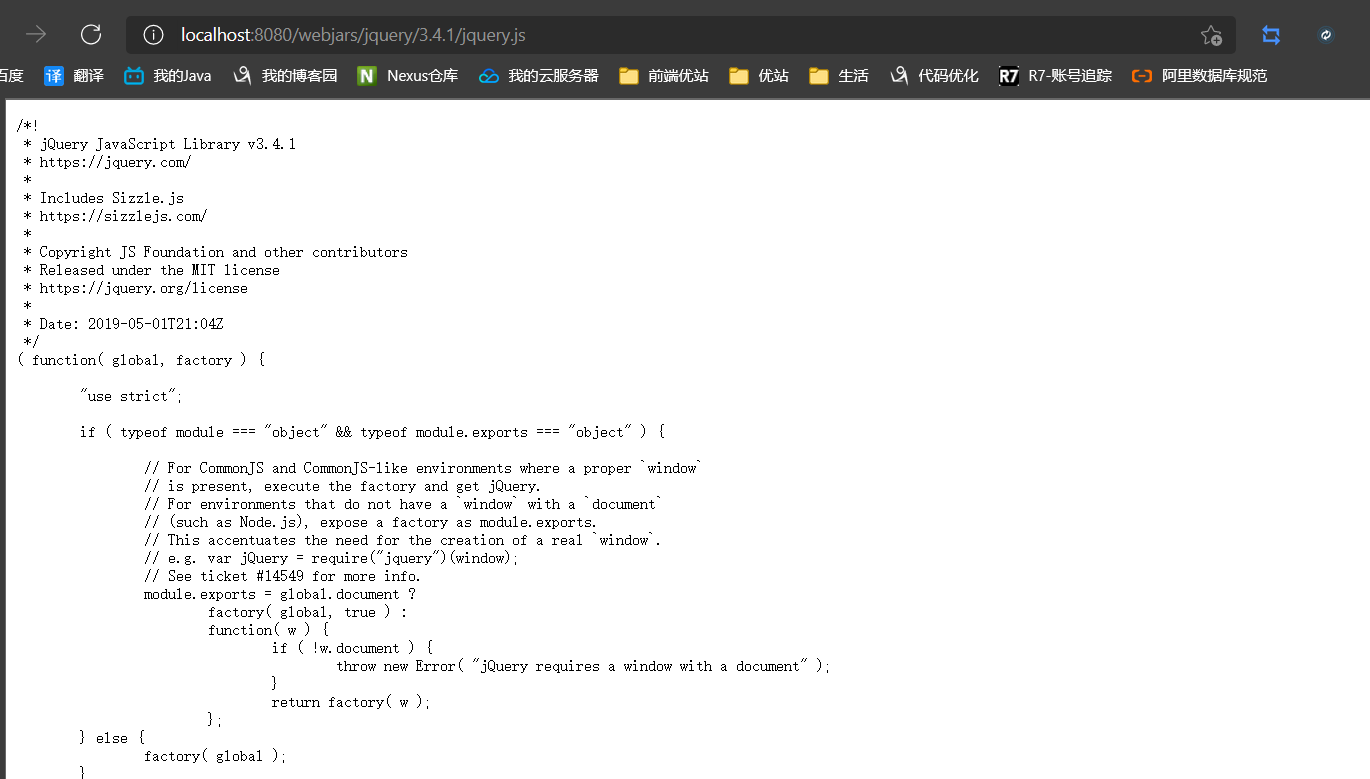Click the round blue icon at toolbar end
Screen dimensions: 1370x779
1326,35
